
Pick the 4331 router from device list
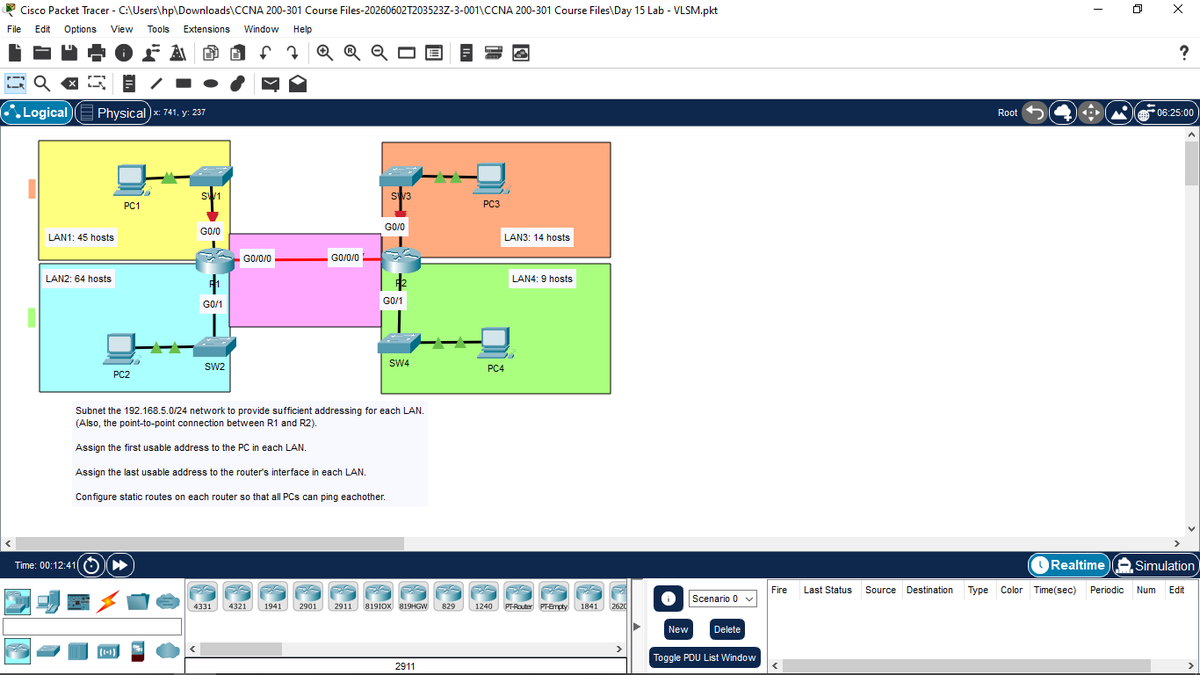pyautogui.click(x=203, y=595)
